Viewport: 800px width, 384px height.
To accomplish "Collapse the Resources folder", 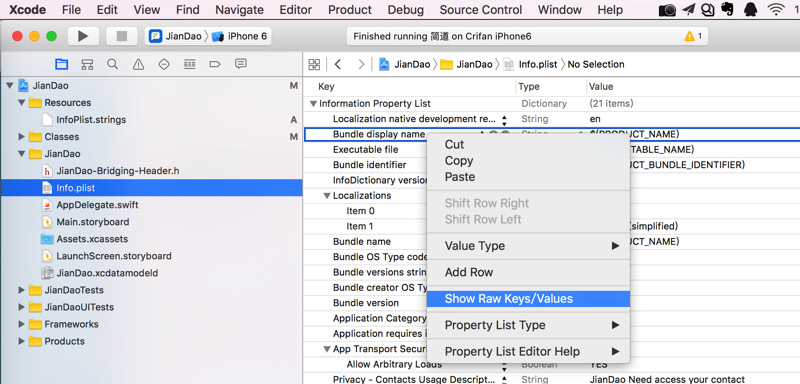I will pyautogui.click(x=21, y=103).
